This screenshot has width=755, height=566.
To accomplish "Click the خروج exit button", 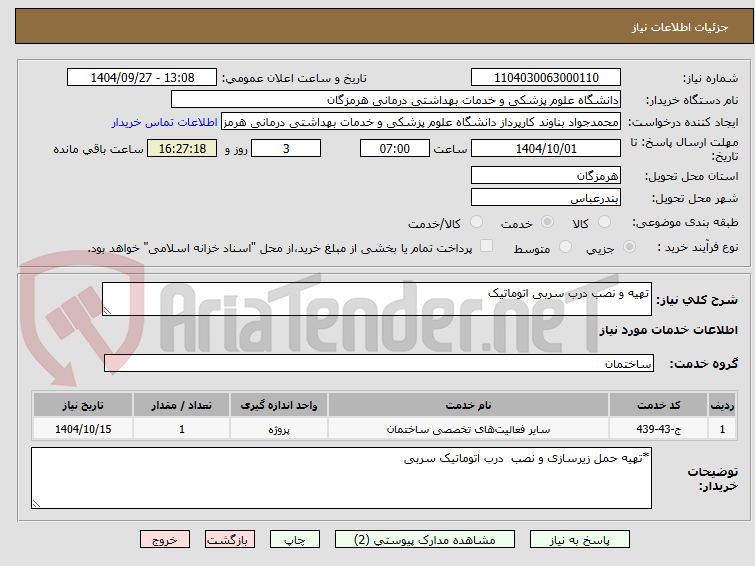I will click(x=165, y=540).
